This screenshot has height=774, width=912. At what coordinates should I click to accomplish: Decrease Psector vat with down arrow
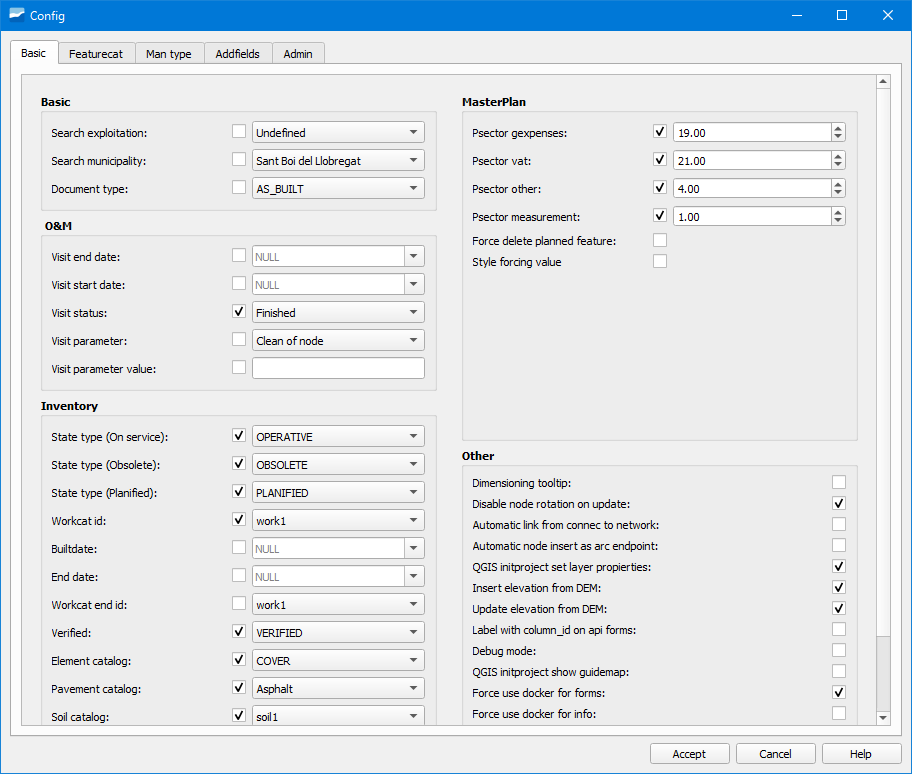coord(838,165)
